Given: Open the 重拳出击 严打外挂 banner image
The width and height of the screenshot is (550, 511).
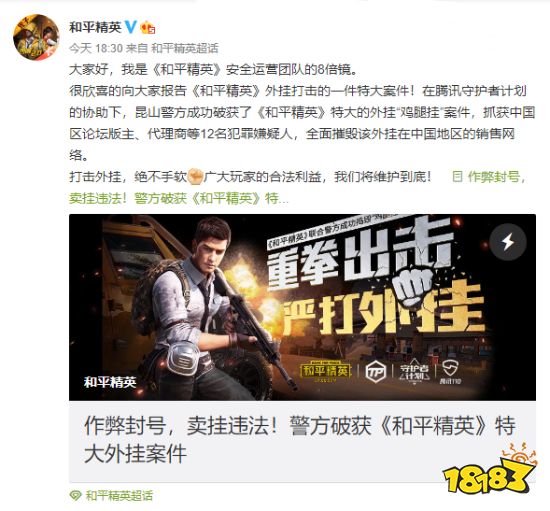Looking at the screenshot, I should pos(302,307).
